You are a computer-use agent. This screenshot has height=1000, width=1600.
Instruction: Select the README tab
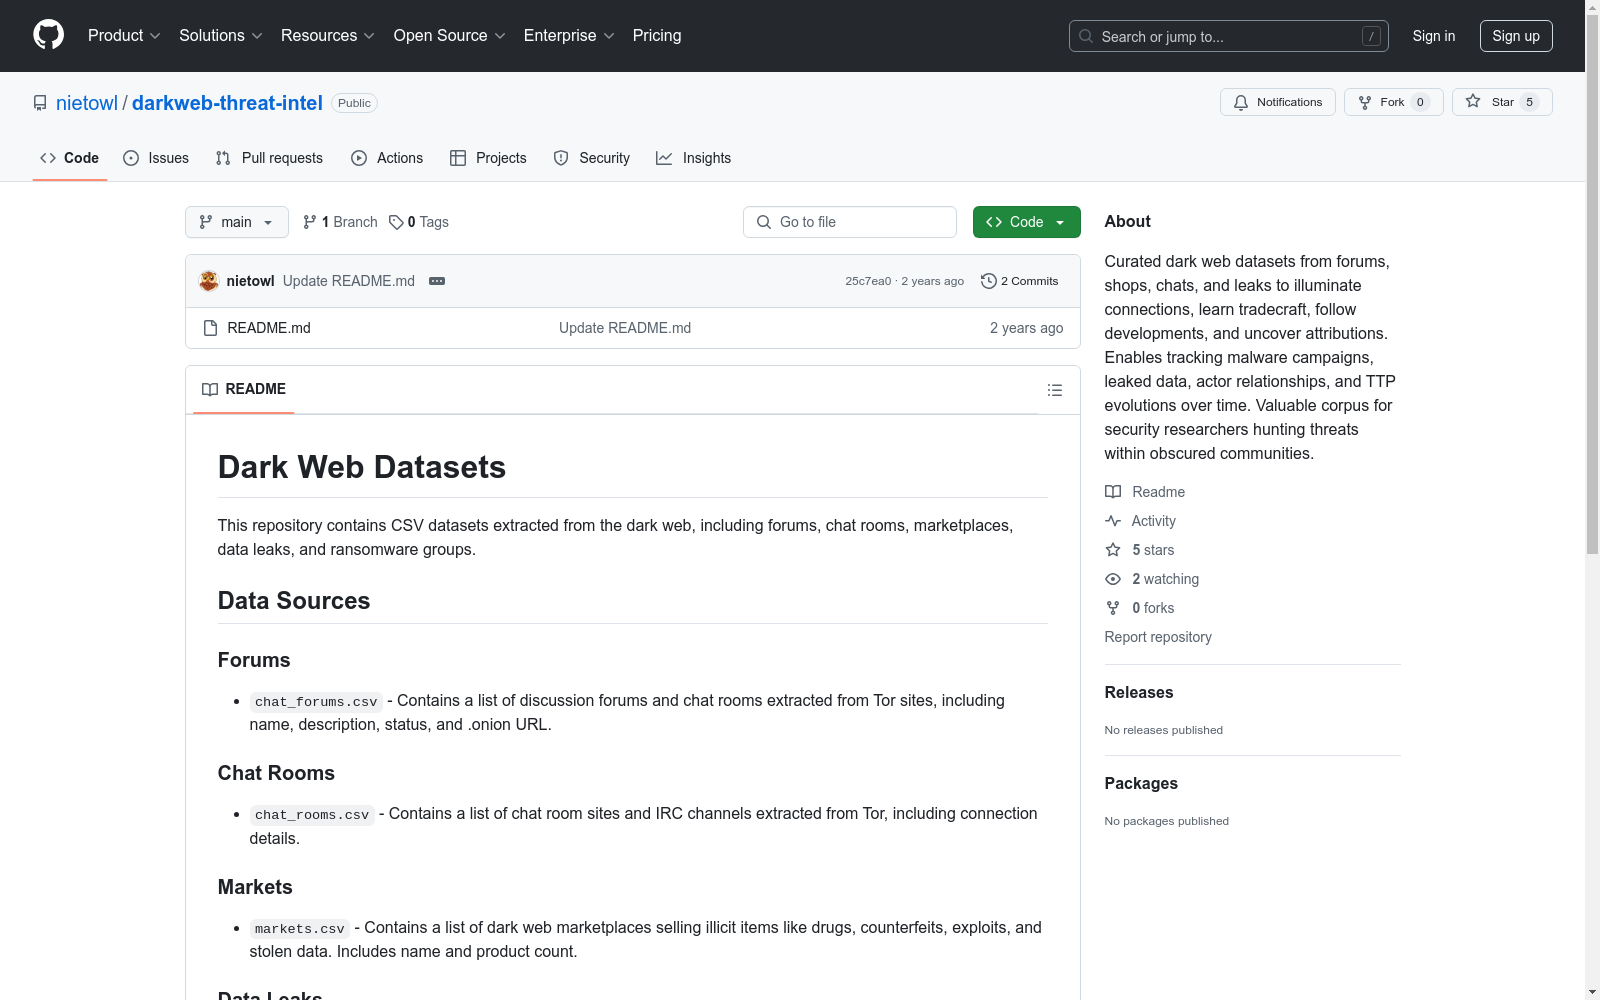(x=244, y=389)
